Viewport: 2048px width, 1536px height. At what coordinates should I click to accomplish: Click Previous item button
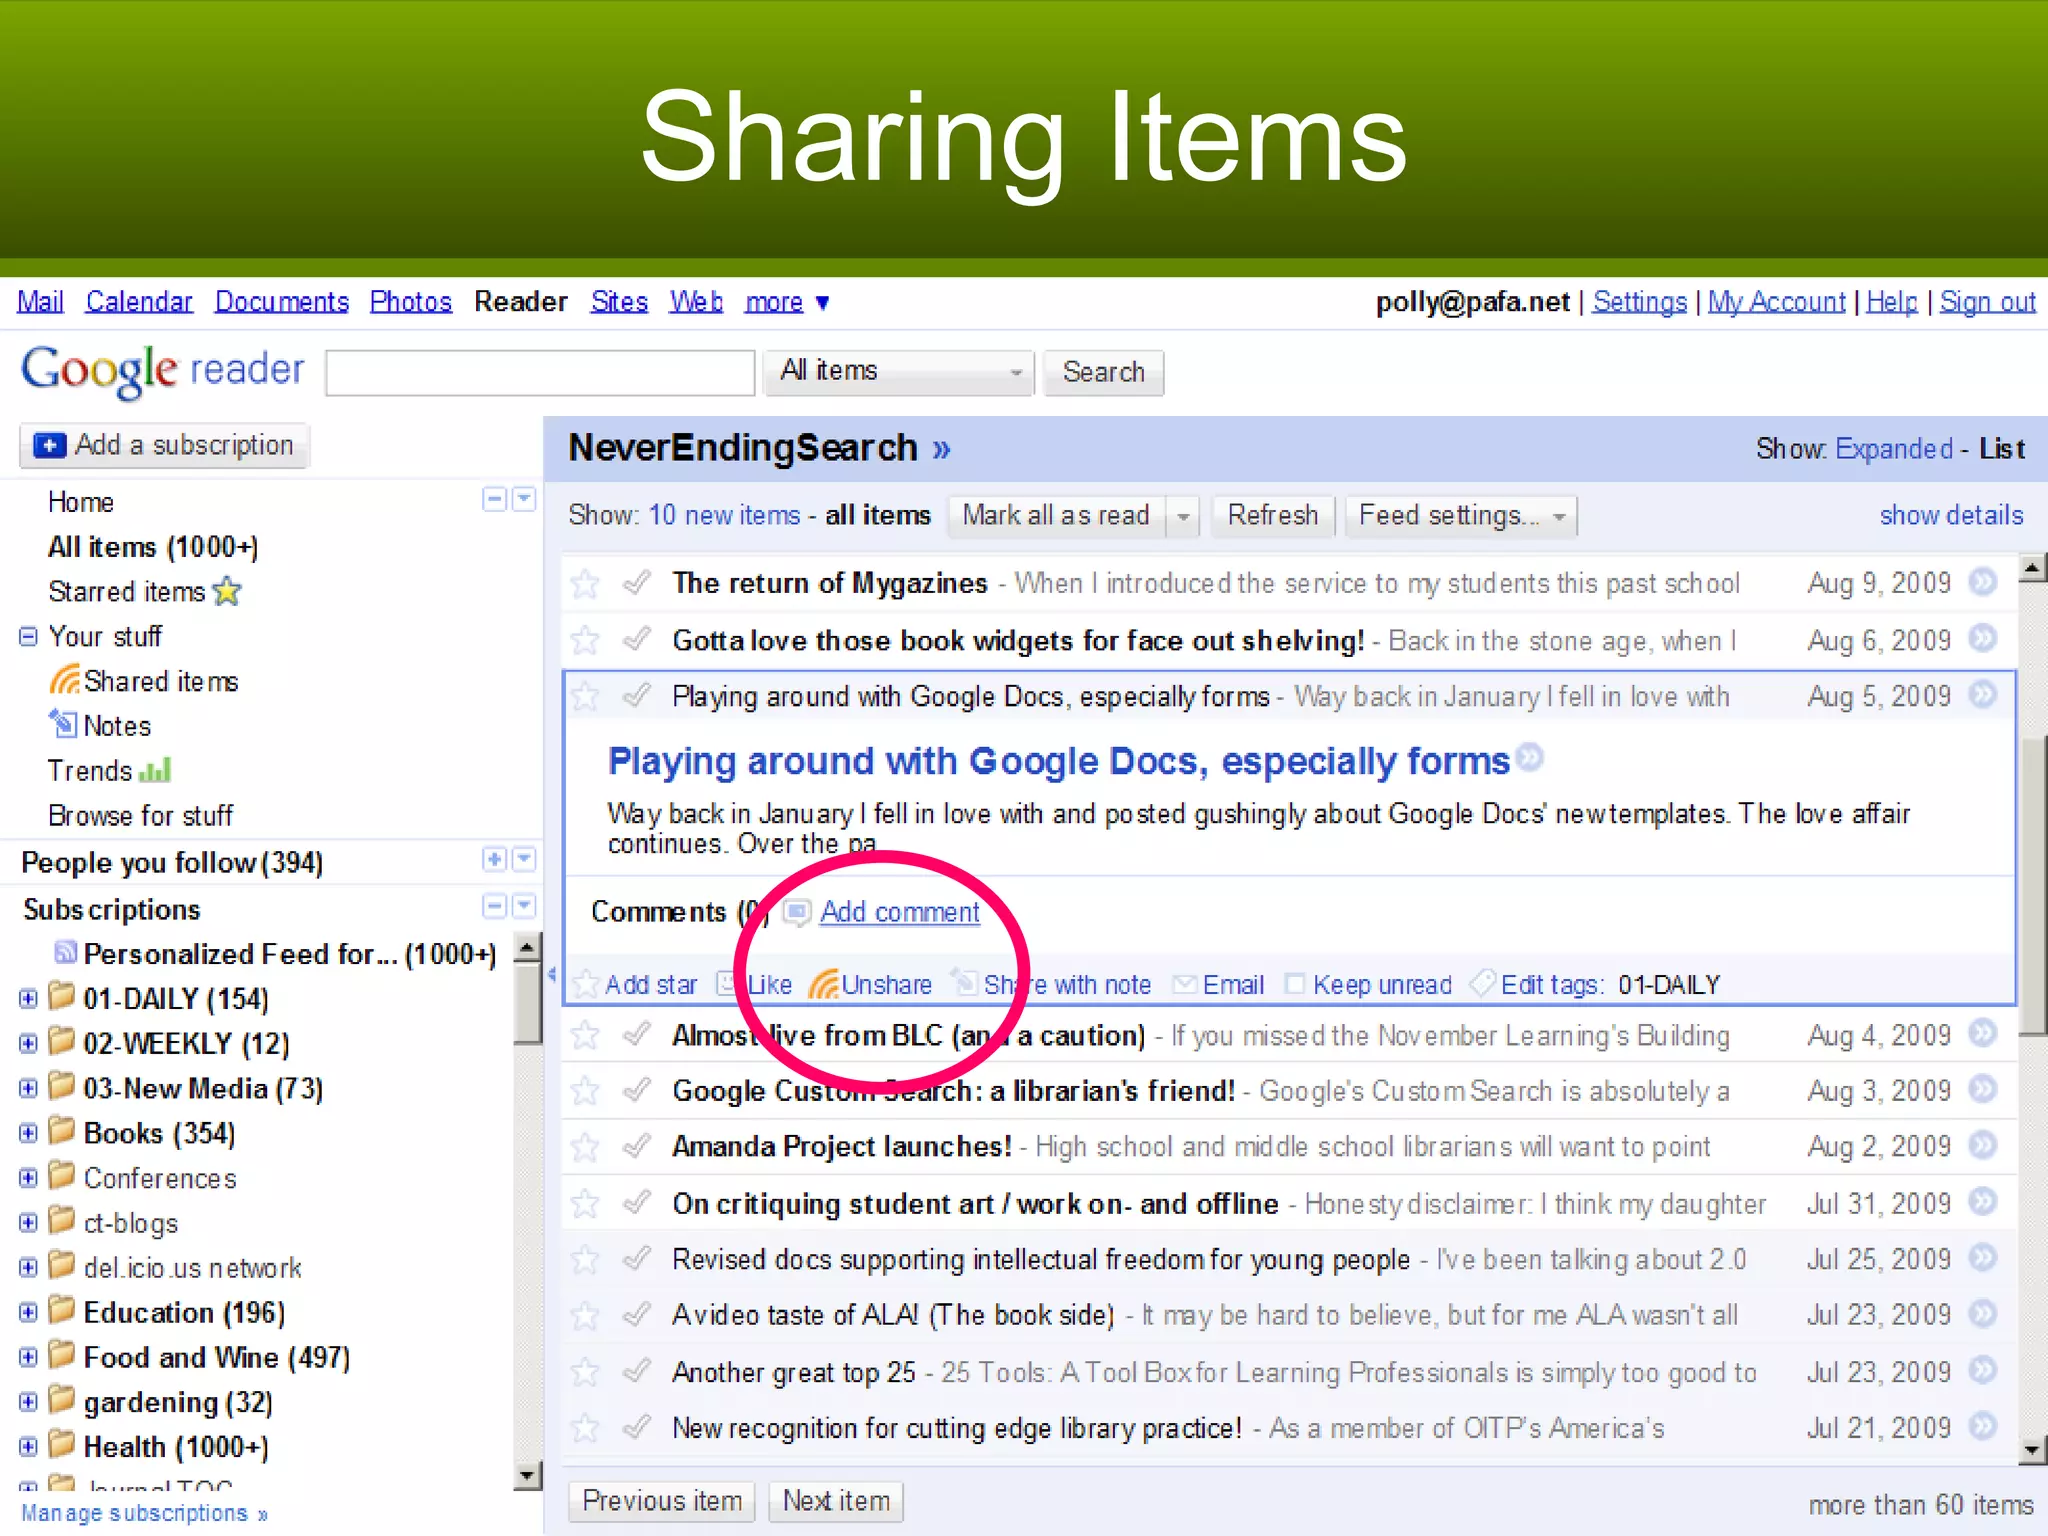click(x=662, y=1501)
